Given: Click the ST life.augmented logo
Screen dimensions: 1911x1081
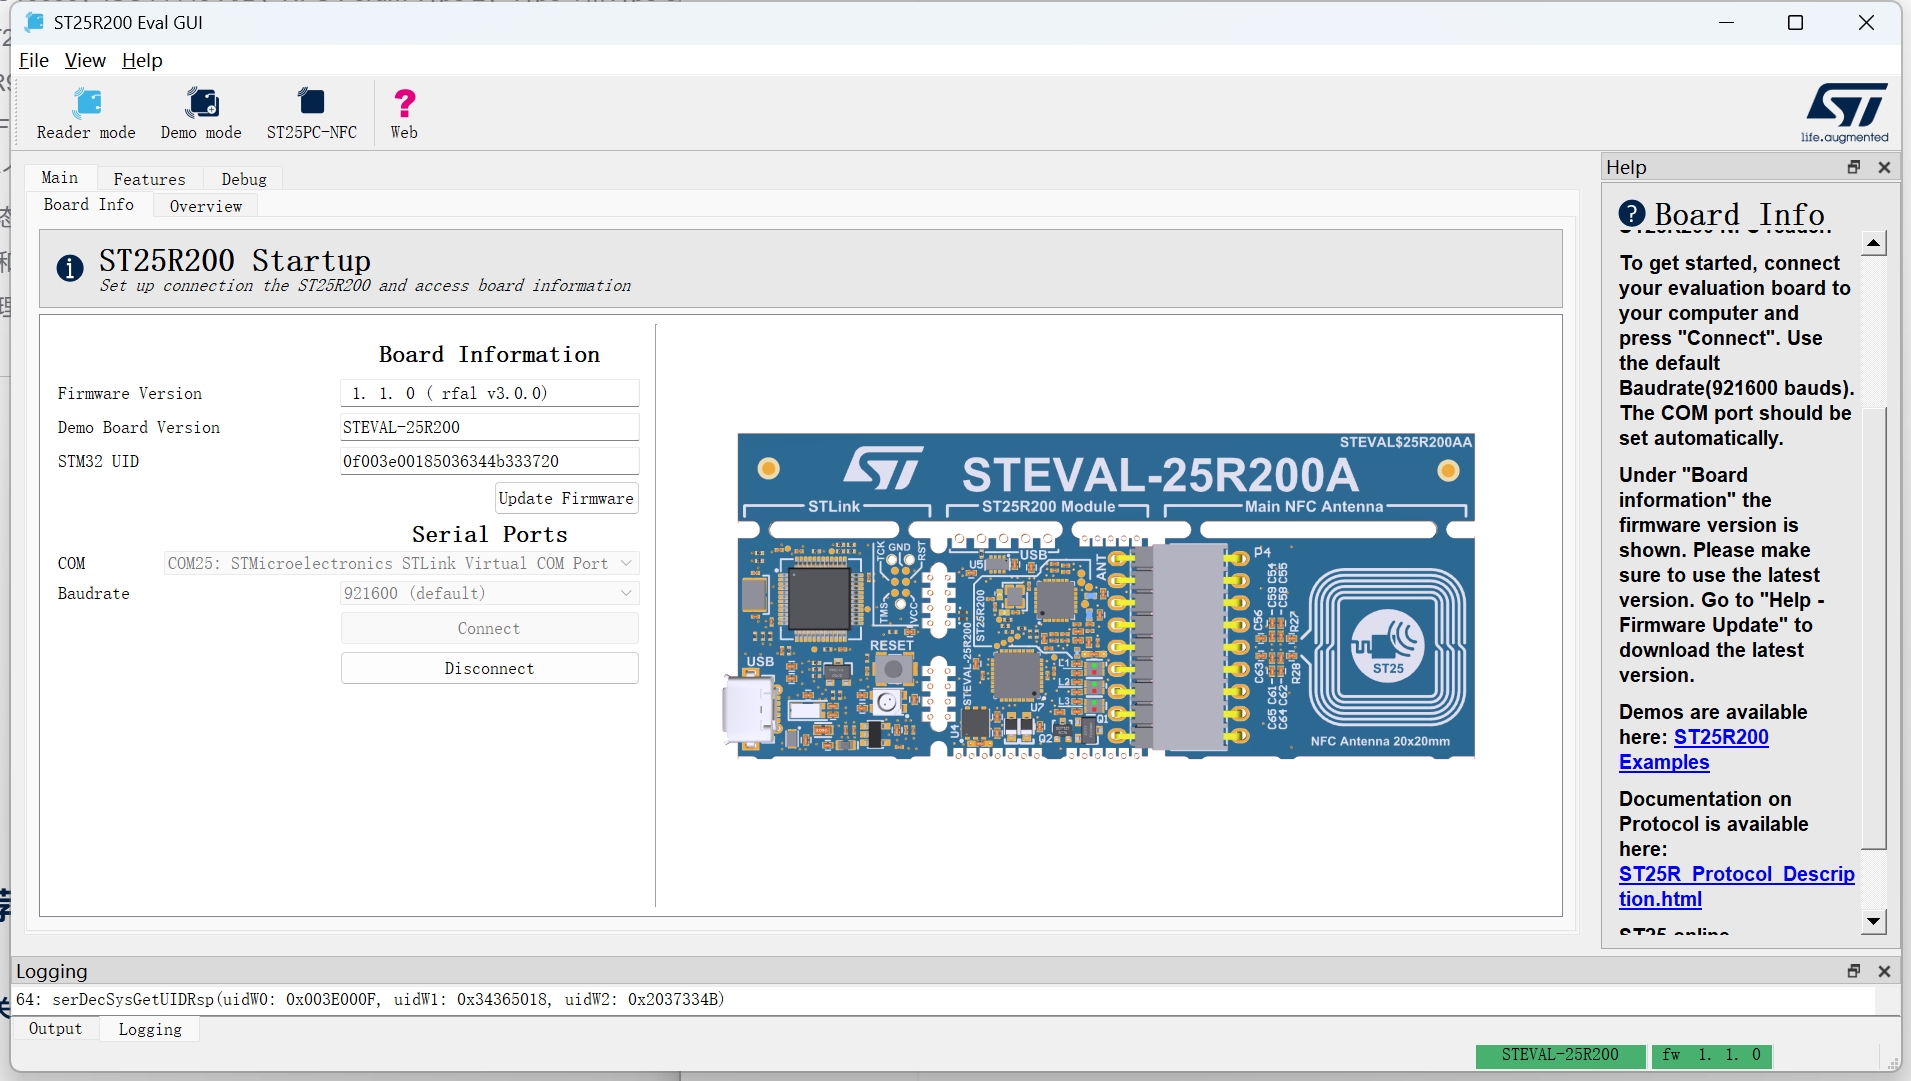Looking at the screenshot, I should click(x=1845, y=113).
